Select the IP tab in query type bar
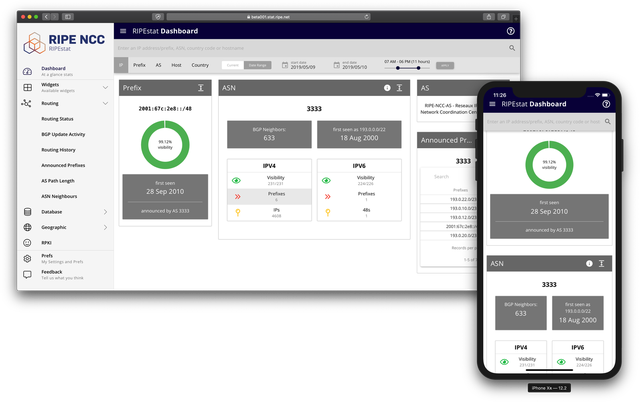The image size is (640, 402). [121, 65]
